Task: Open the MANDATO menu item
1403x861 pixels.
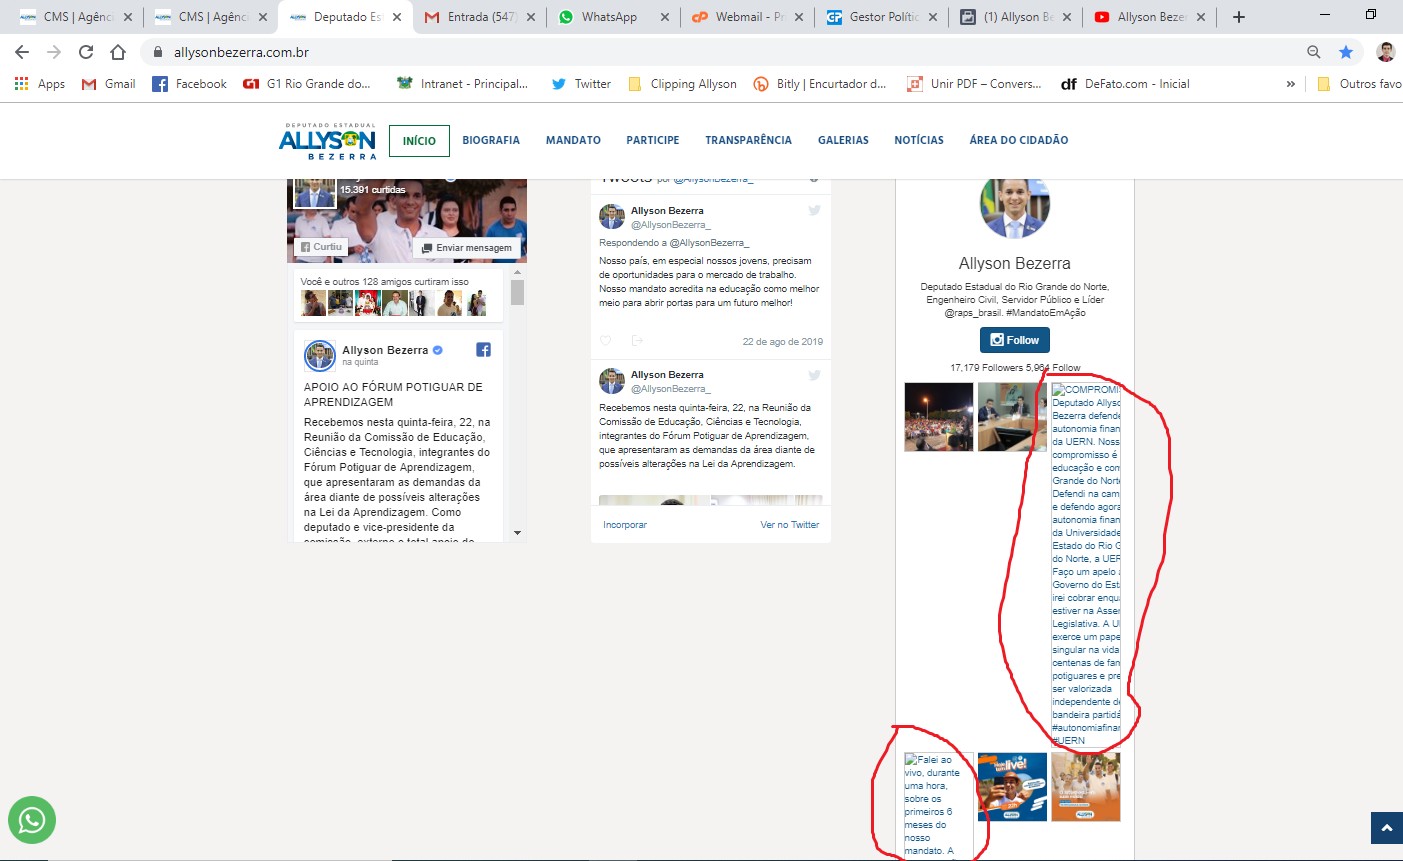Action: tap(573, 141)
